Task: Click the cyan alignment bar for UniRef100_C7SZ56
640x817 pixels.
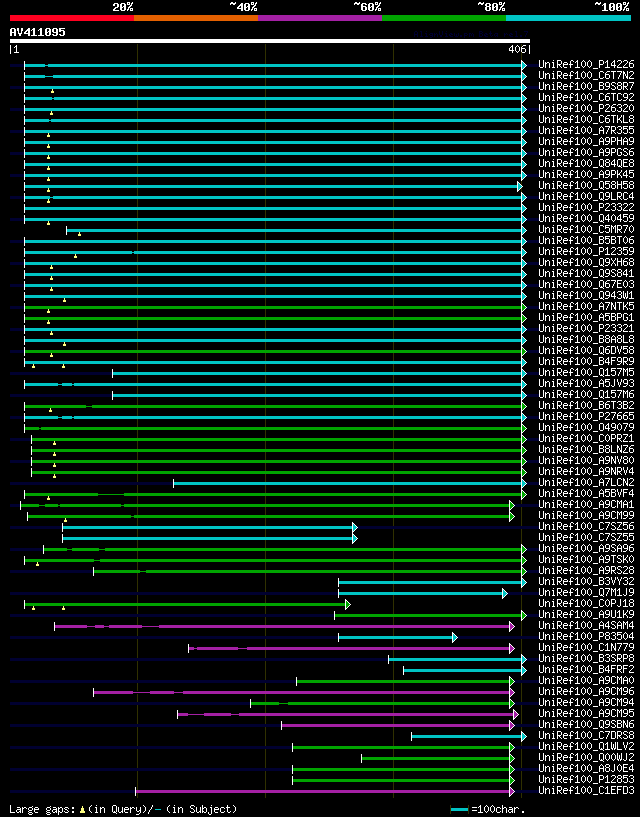Action: 208,527
